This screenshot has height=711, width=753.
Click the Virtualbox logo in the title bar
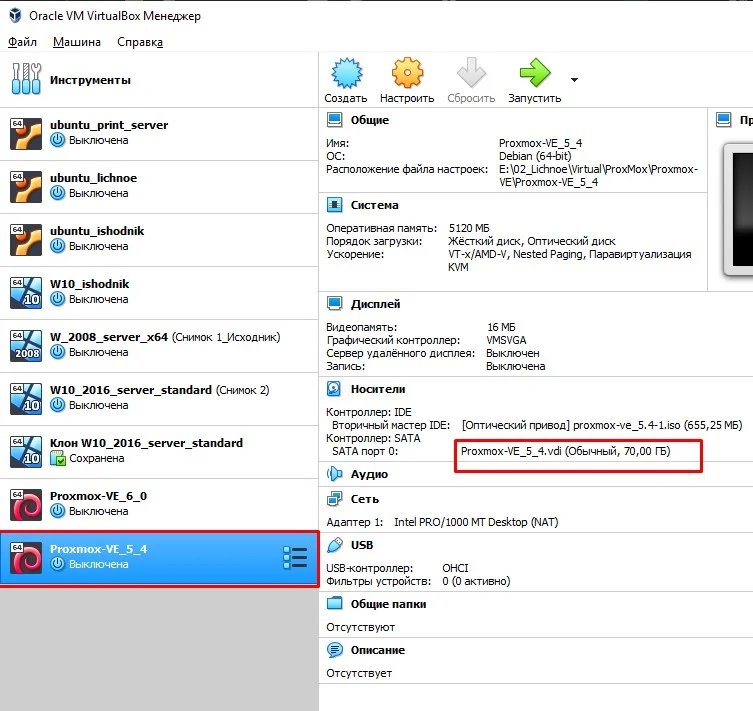coord(15,15)
